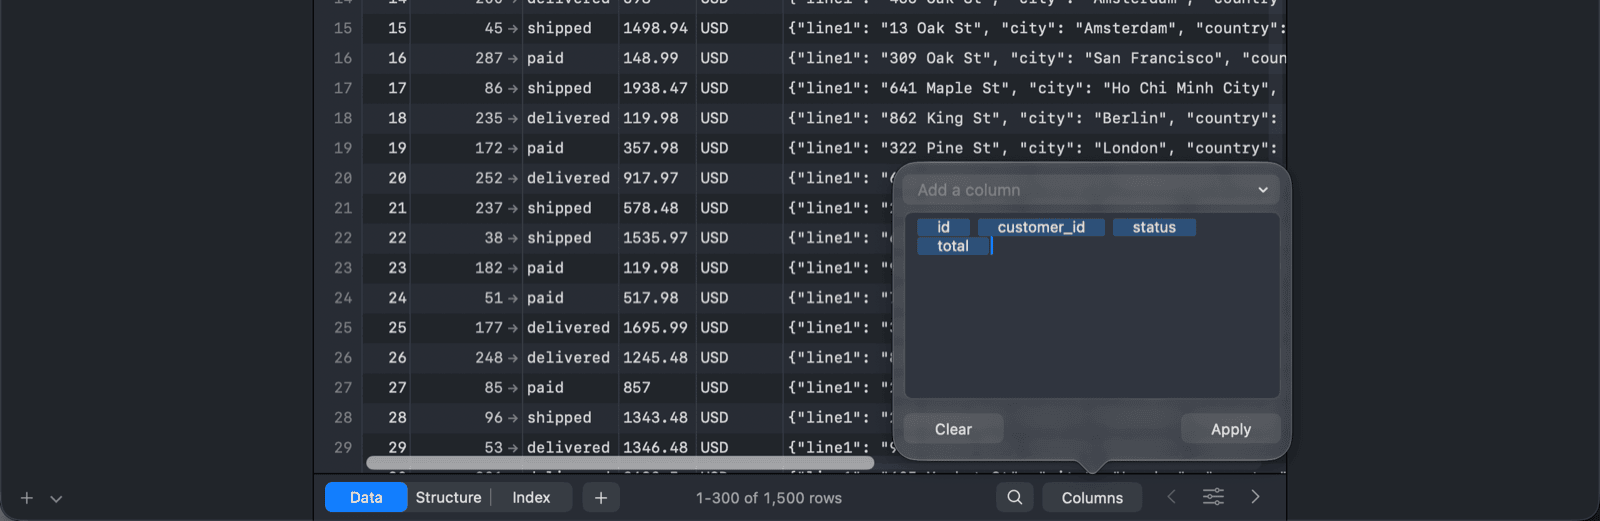1600x521 pixels.
Task: Follow foreign key arrow for customer 177
Action: 513,328
